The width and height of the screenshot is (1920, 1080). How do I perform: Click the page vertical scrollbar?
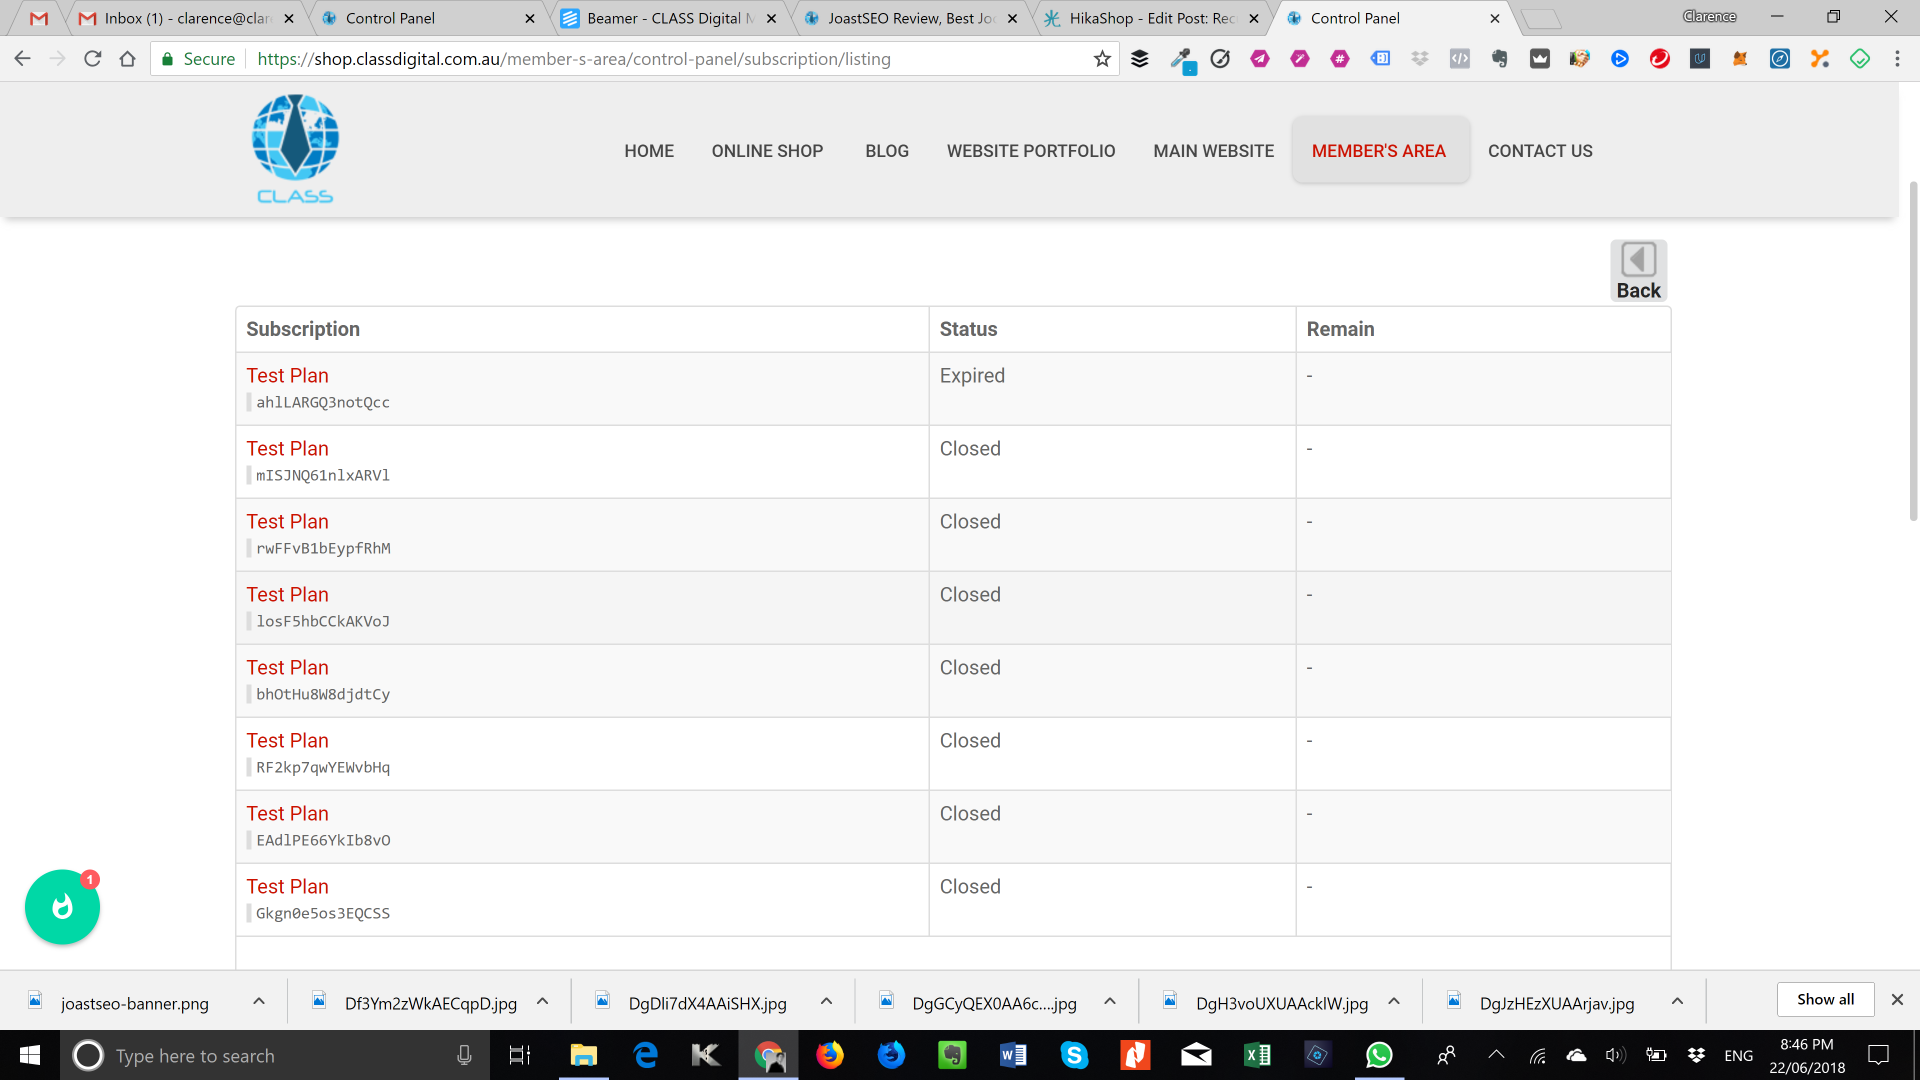1913,350
